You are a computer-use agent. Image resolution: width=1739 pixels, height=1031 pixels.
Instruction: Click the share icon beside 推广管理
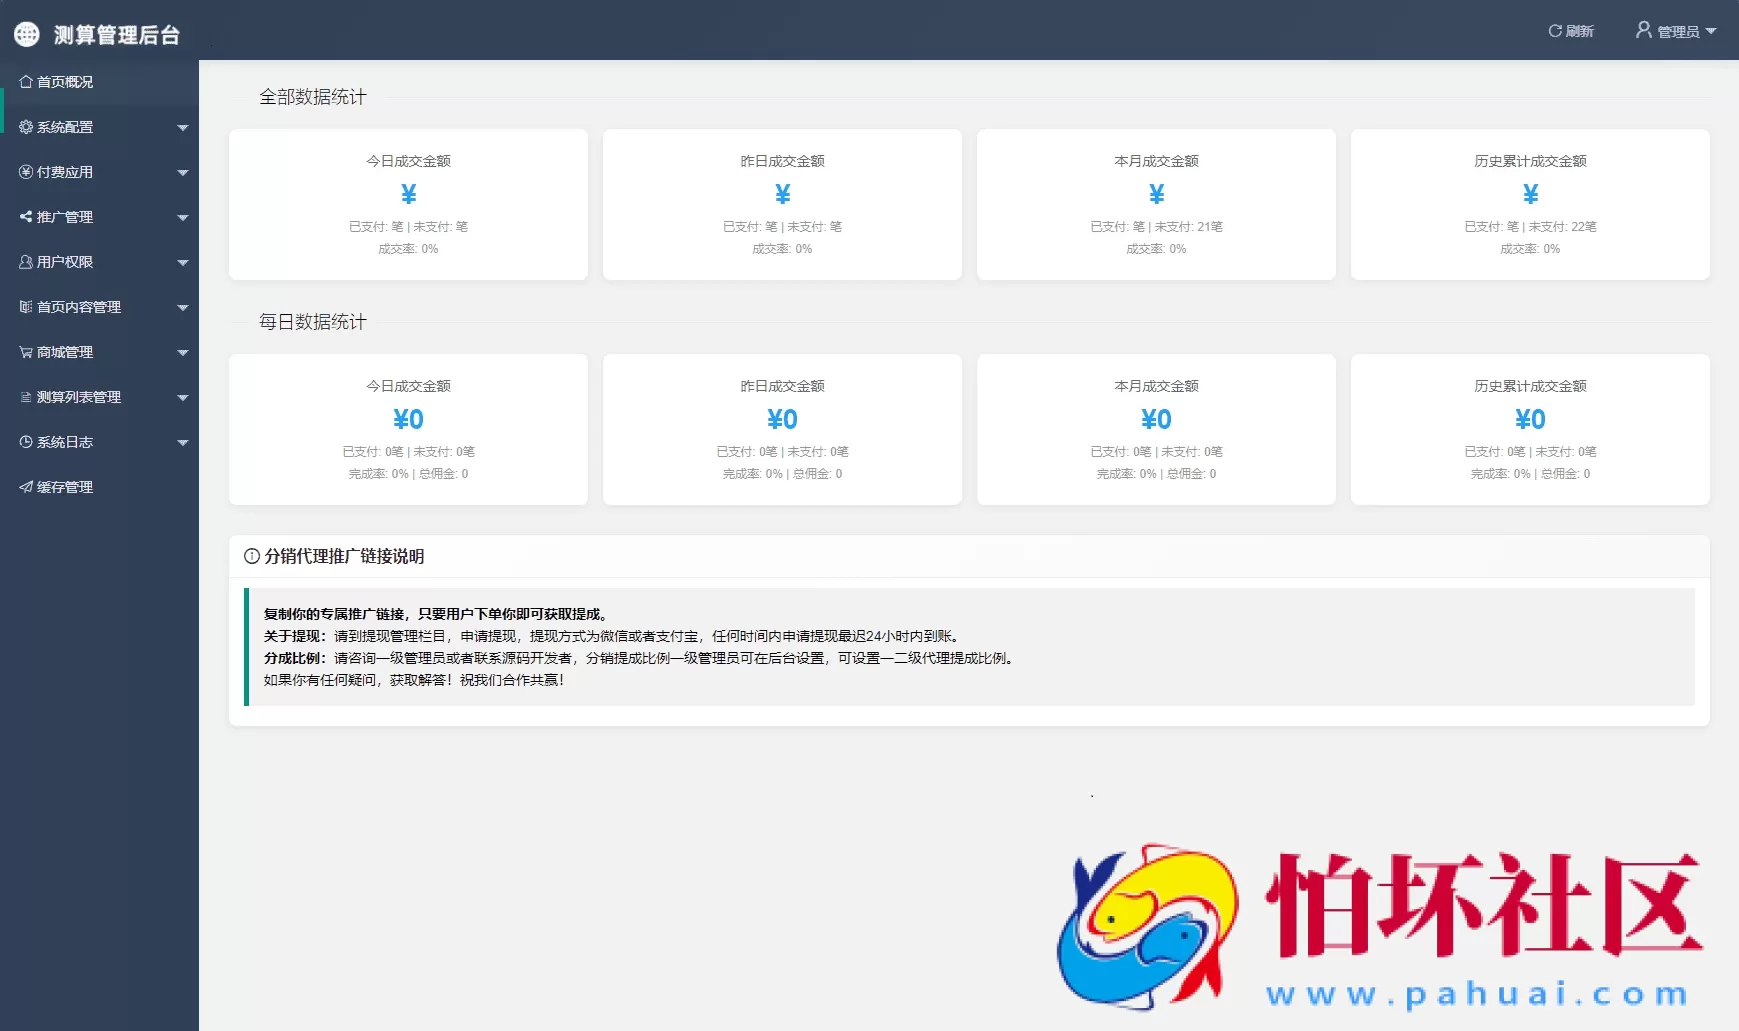26,217
